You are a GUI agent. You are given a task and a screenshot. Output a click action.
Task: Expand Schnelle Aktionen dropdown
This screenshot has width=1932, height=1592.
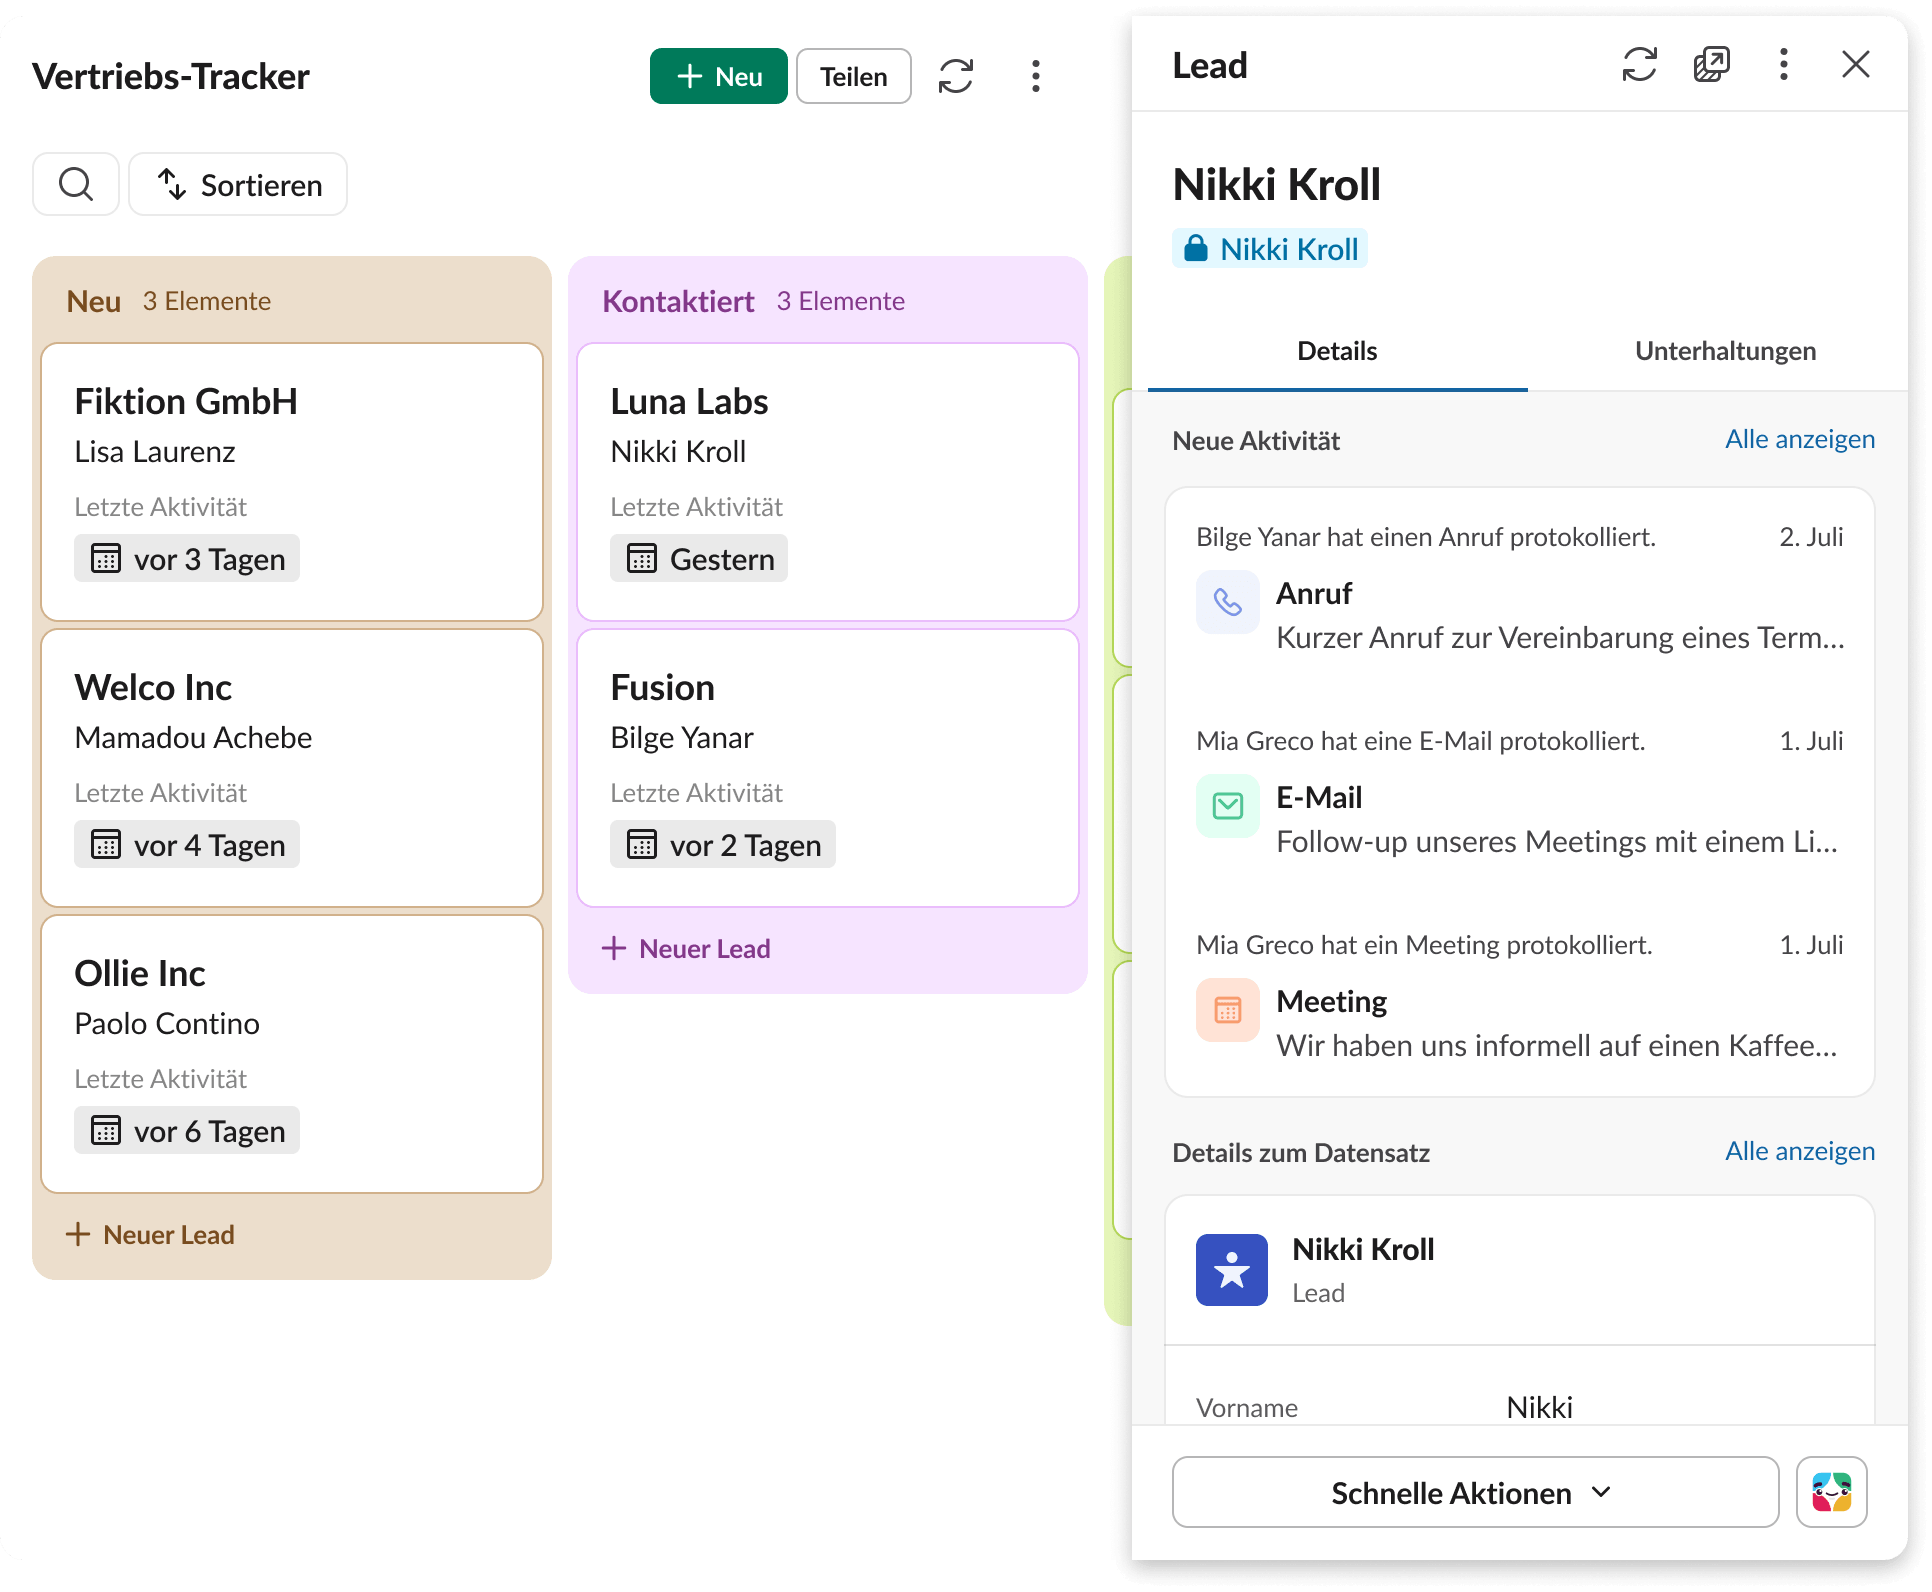1475,1491
